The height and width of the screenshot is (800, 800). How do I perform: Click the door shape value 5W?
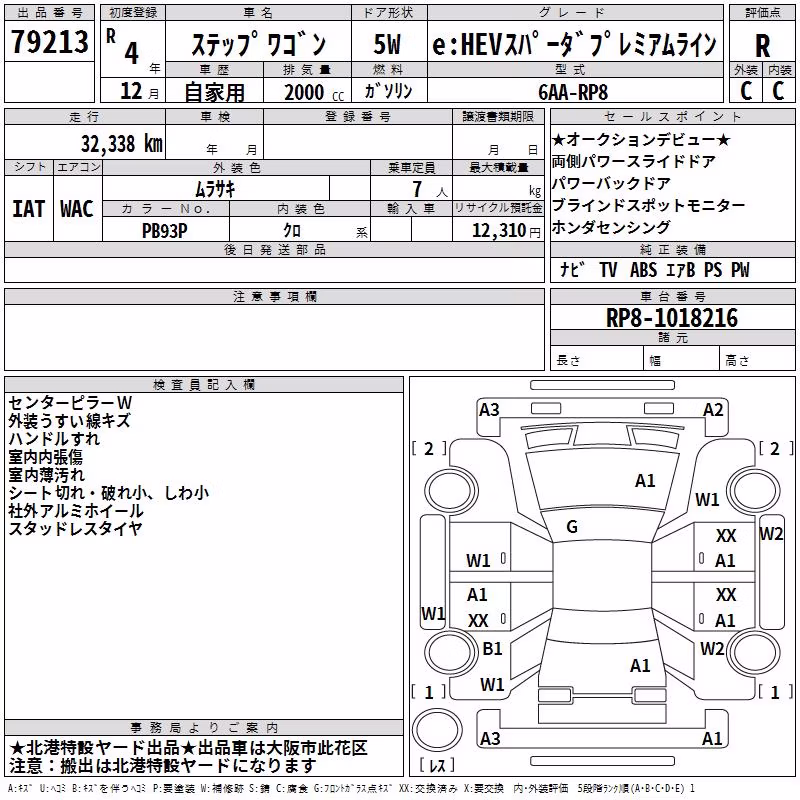[387, 44]
